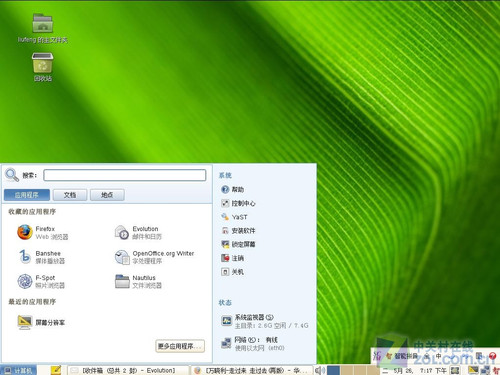Start Banshee media player

41,257
